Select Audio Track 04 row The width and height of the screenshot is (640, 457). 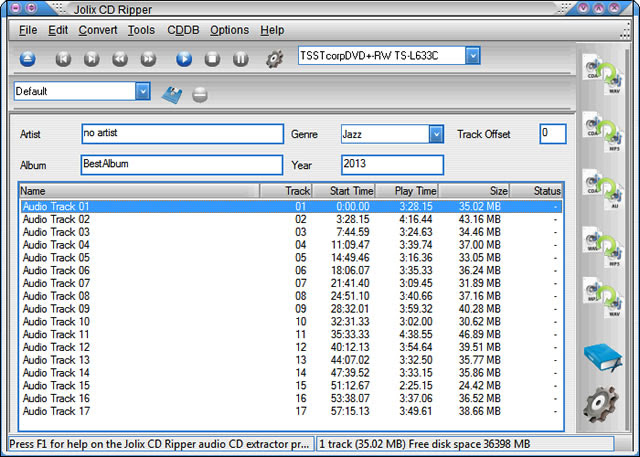pos(291,245)
